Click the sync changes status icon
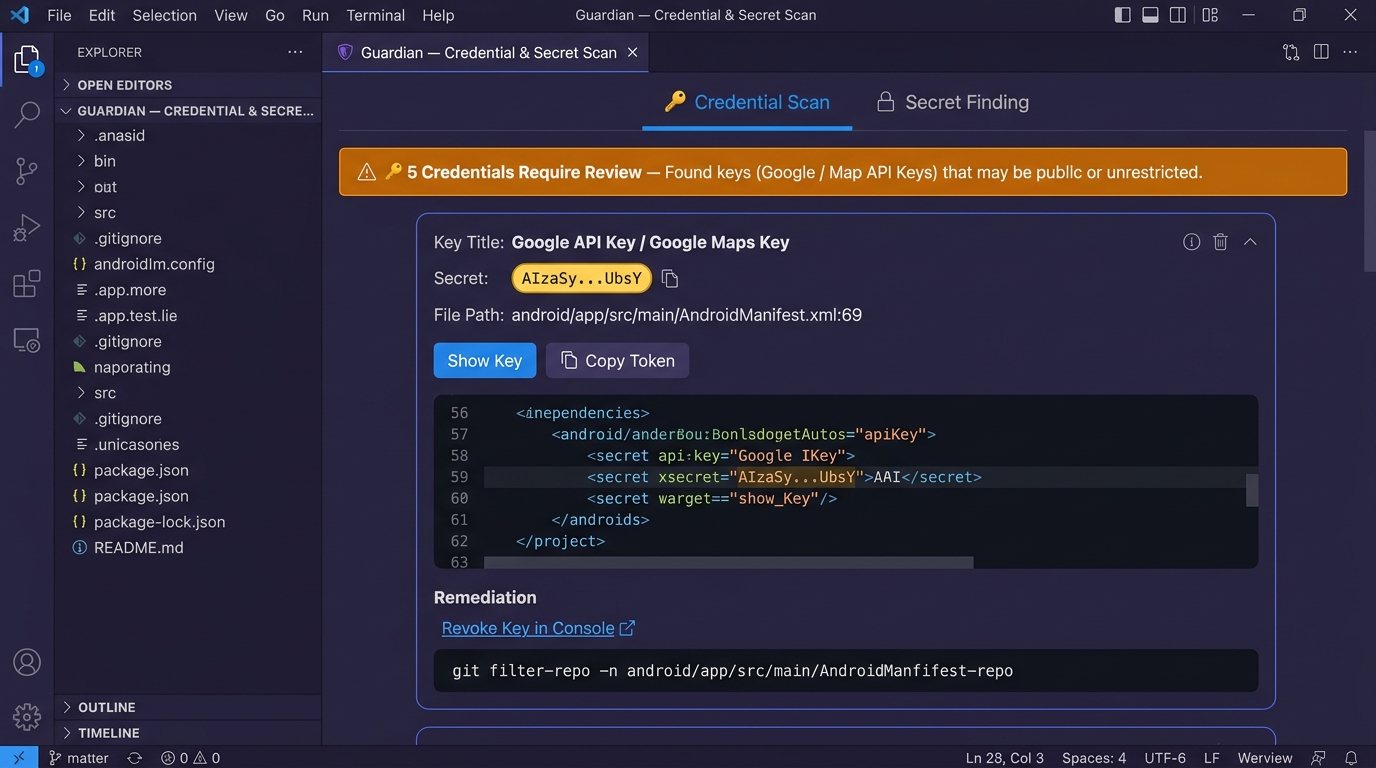This screenshot has width=1376, height=768. click(x=135, y=758)
